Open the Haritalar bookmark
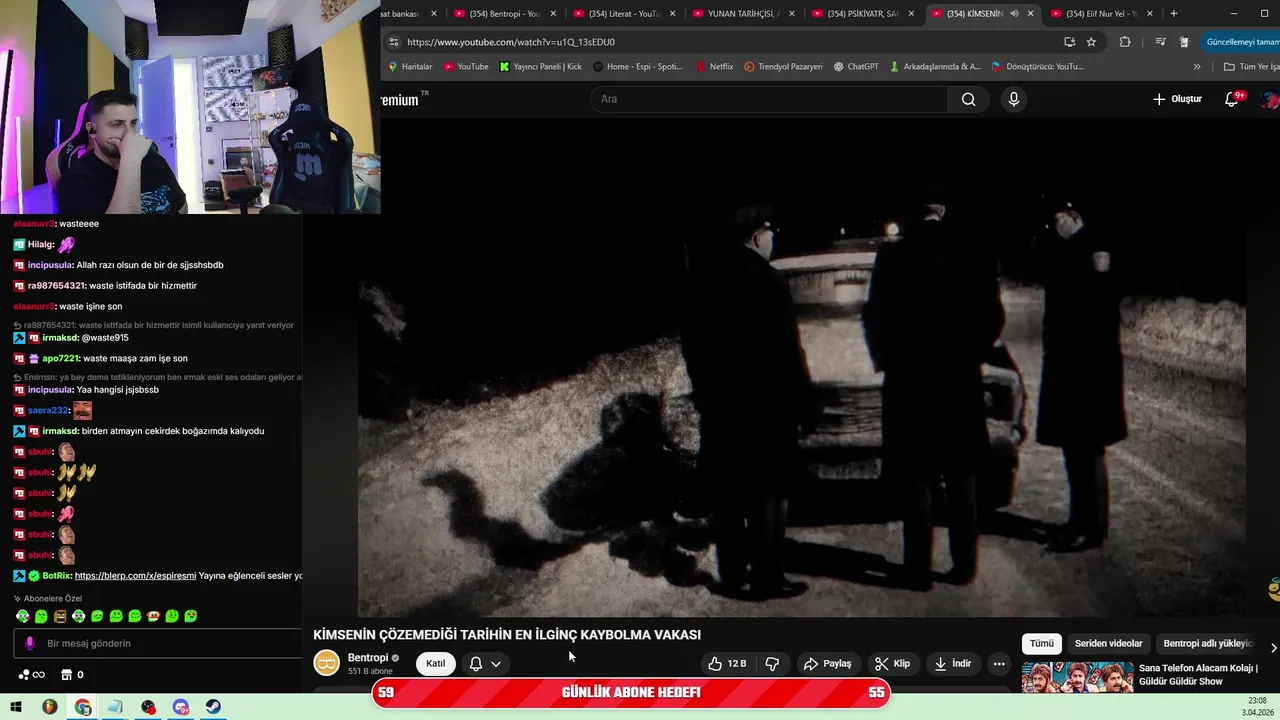The height and width of the screenshot is (720, 1280). [x=410, y=67]
